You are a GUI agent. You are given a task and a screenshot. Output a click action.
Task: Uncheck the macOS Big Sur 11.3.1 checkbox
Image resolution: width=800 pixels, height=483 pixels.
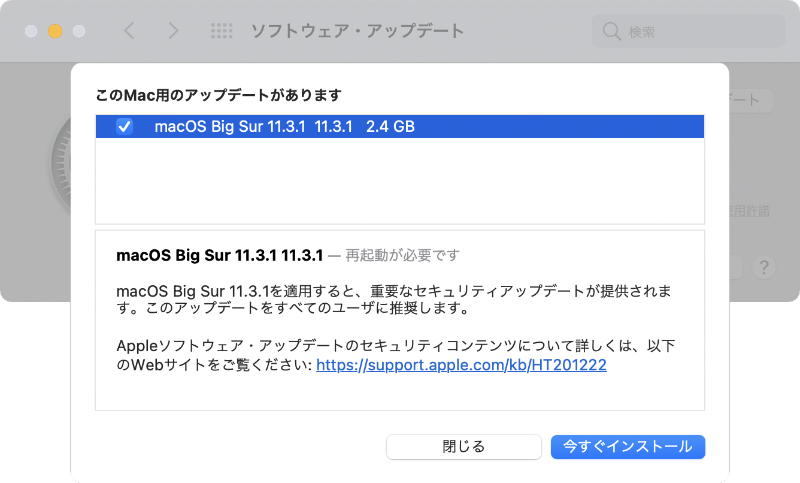pyautogui.click(x=125, y=127)
